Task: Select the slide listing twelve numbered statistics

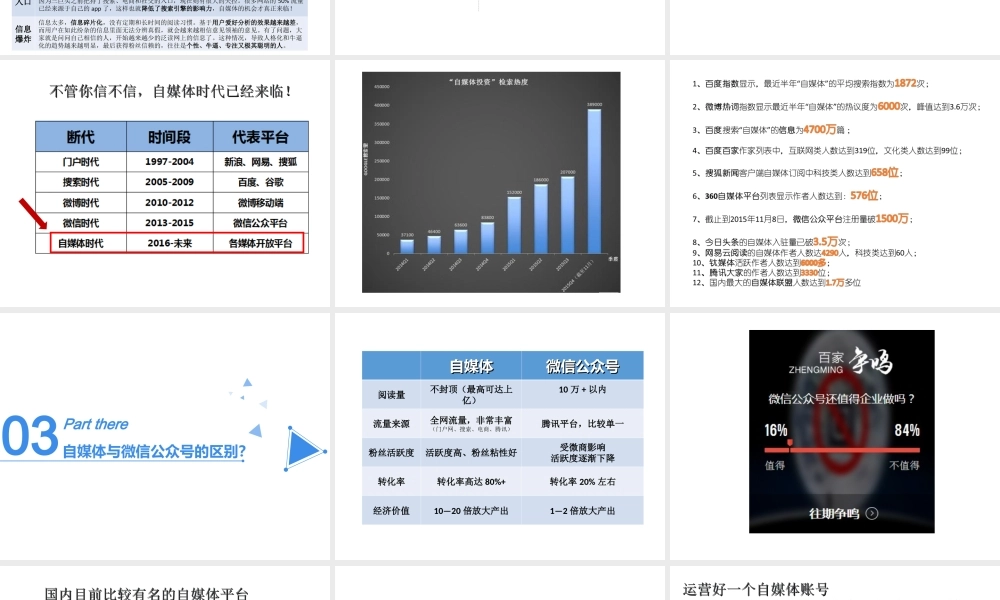Action: pos(835,184)
